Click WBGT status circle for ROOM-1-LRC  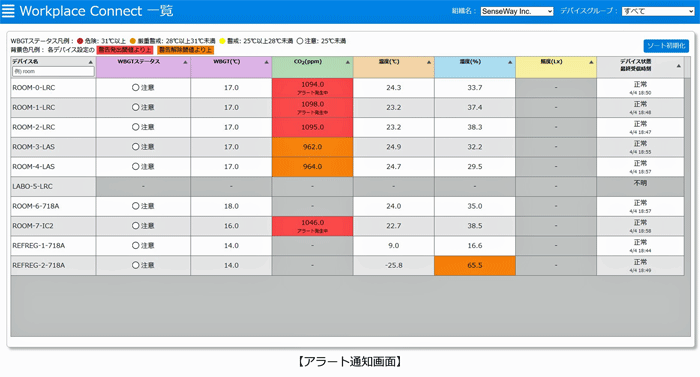[135, 107]
